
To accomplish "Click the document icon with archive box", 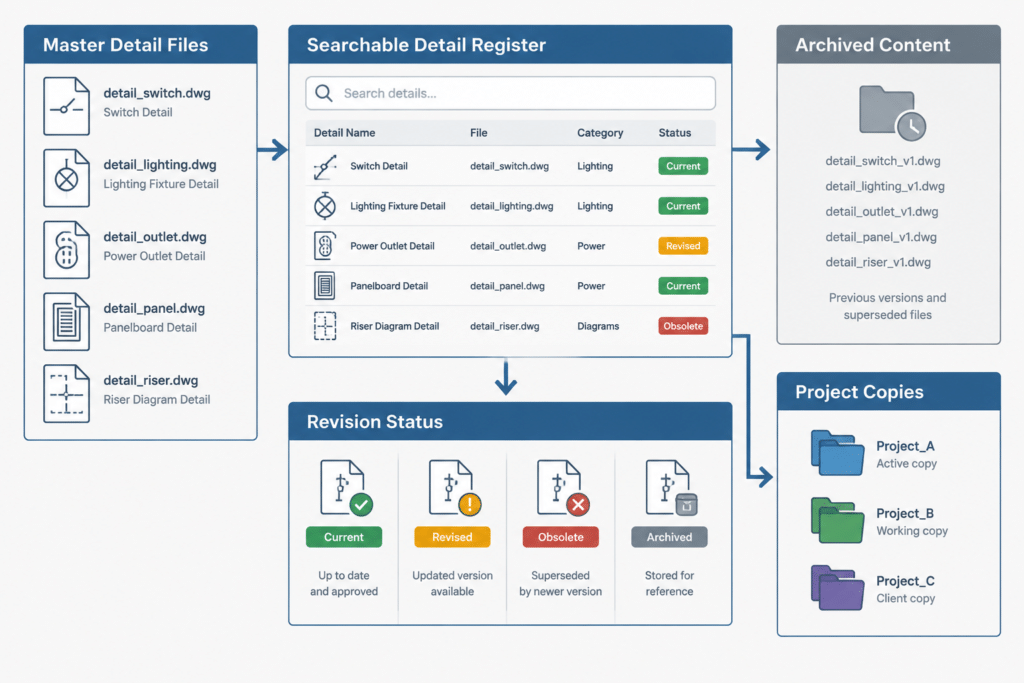I will point(671,488).
